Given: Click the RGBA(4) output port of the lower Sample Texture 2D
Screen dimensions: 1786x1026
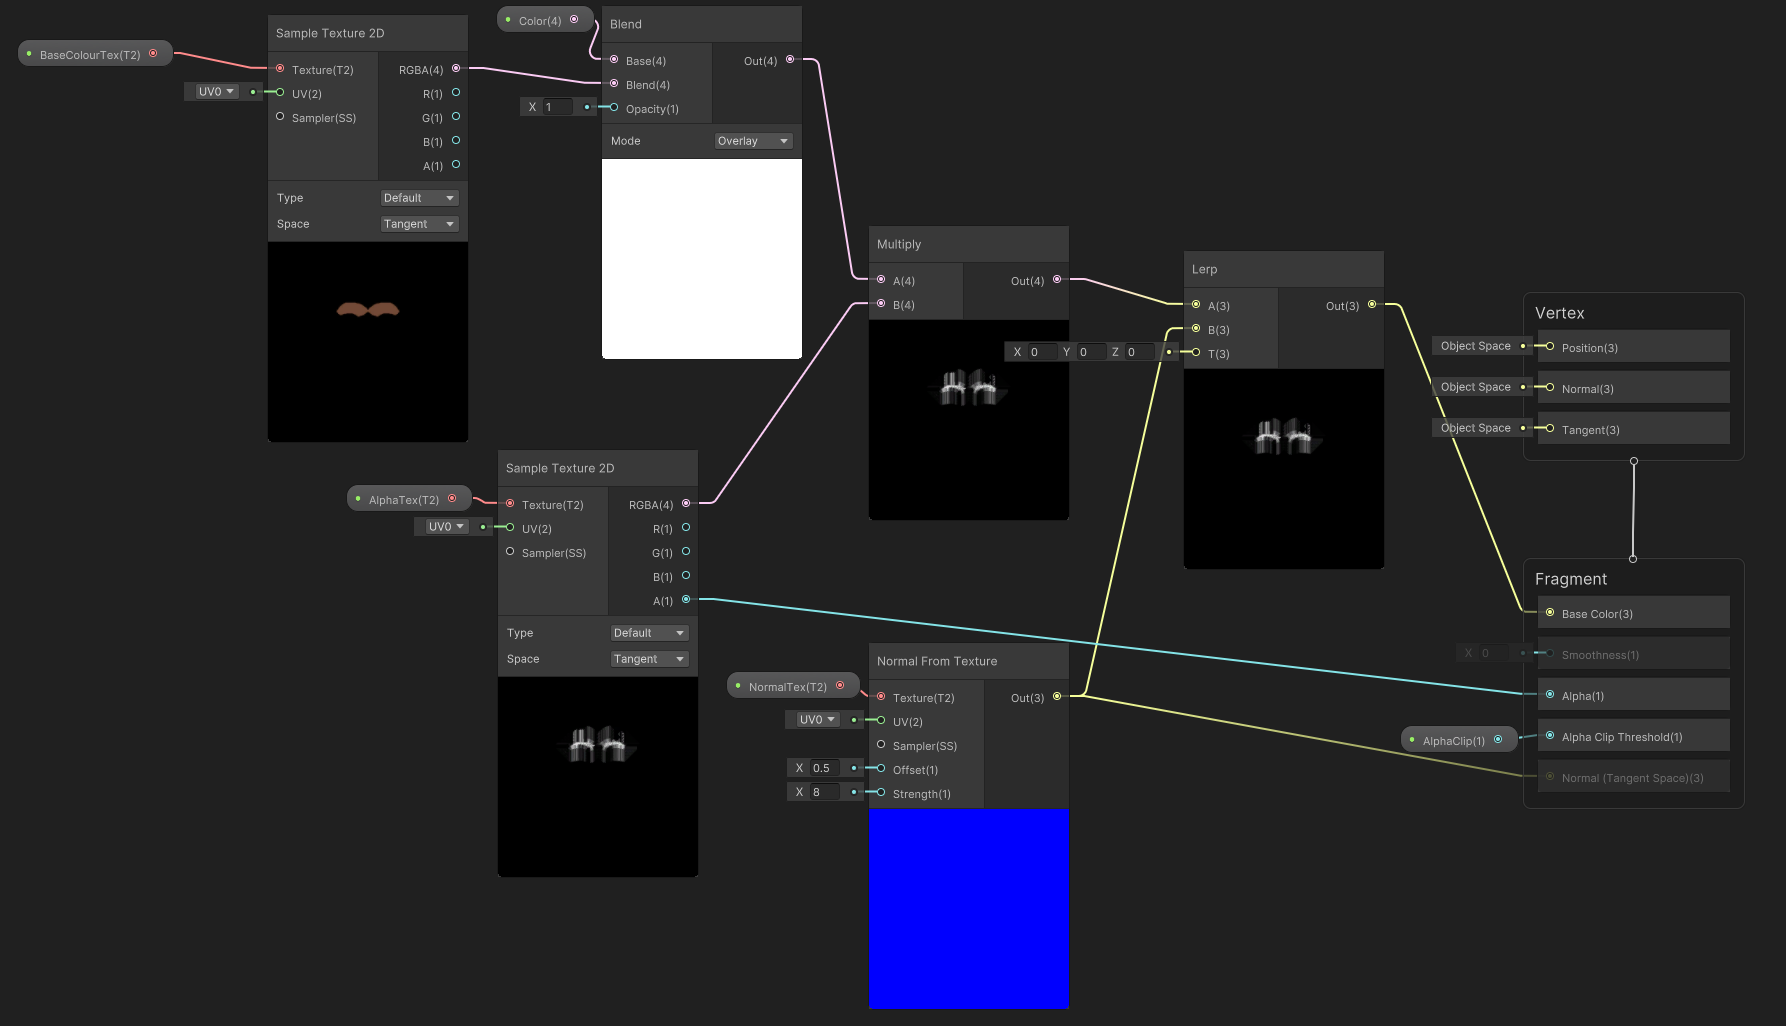Looking at the screenshot, I should tap(686, 503).
